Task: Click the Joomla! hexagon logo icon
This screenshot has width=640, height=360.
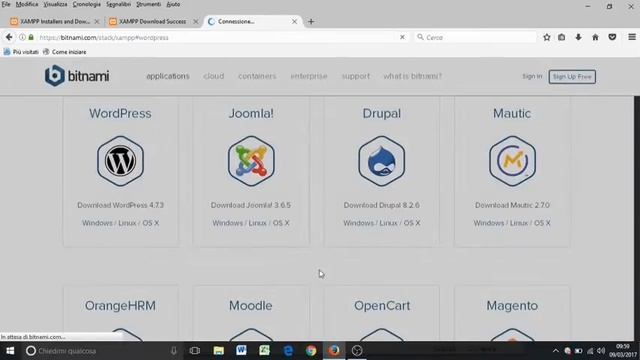Action: point(251,161)
